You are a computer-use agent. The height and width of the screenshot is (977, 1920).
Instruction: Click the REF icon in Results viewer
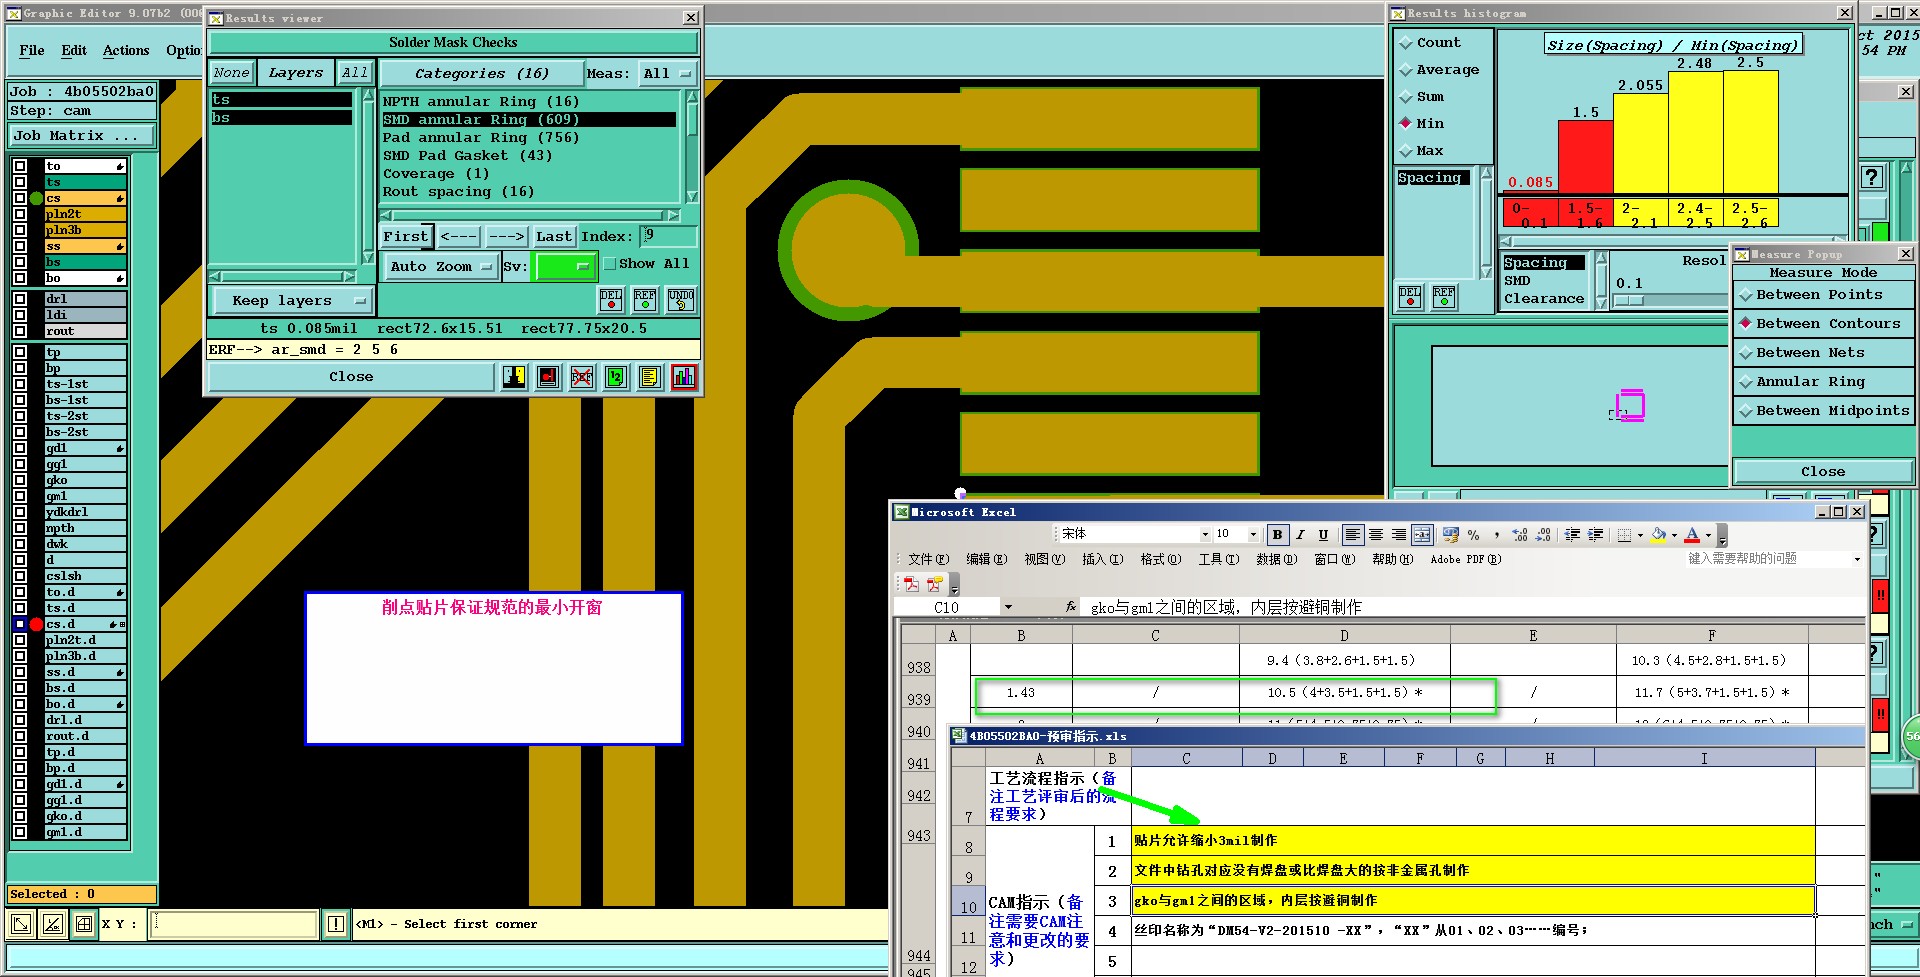click(x=645, y=299)
